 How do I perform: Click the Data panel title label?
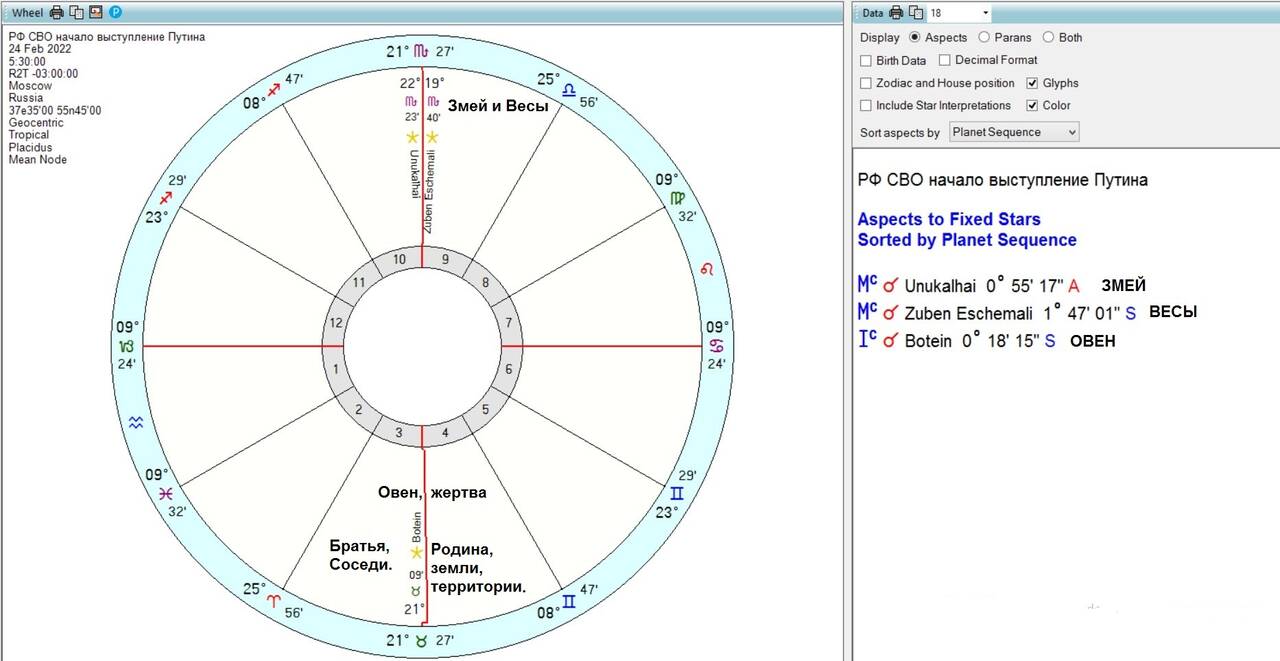pos(873,13)
